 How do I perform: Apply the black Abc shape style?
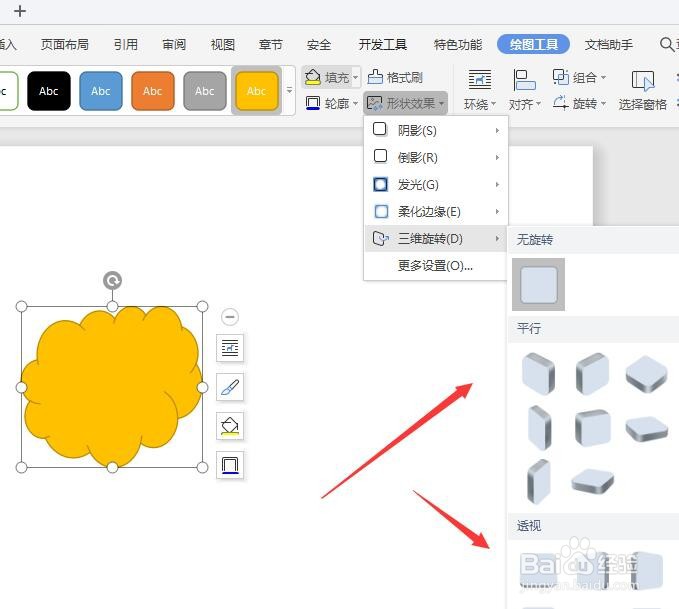tap(49, 91)
